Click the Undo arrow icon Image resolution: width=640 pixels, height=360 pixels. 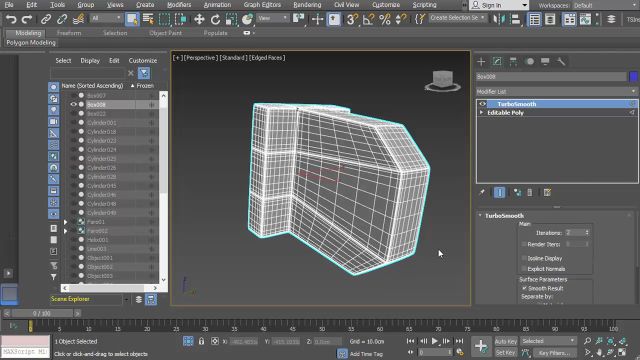11,19
